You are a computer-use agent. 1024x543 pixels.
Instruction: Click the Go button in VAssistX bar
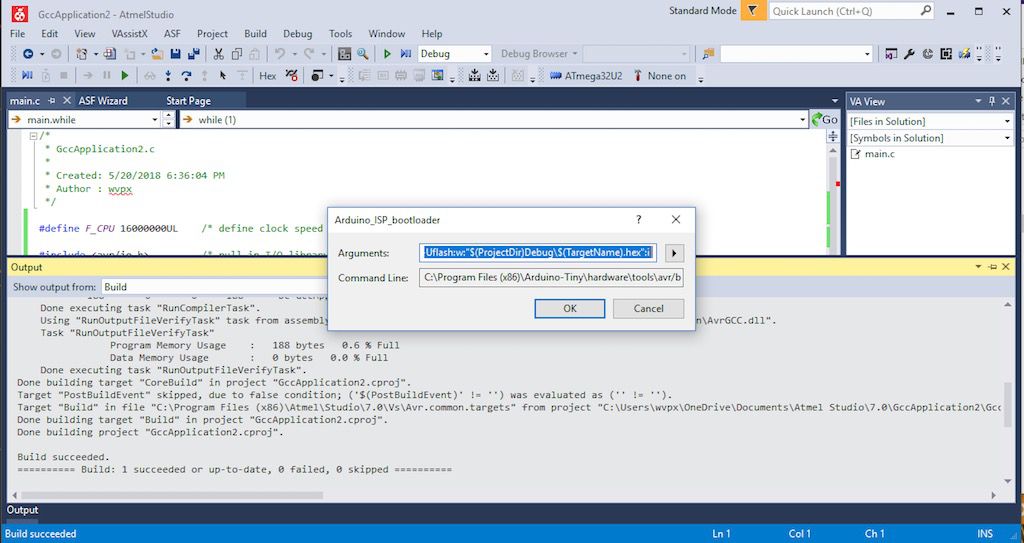pos(825,120)
